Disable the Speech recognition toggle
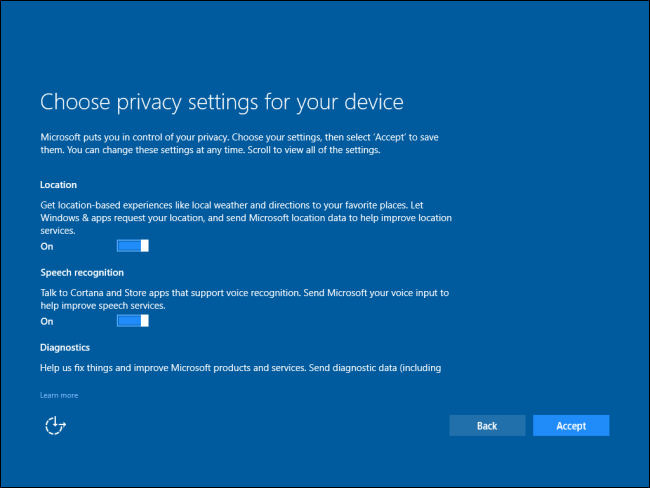 (133, 321)
